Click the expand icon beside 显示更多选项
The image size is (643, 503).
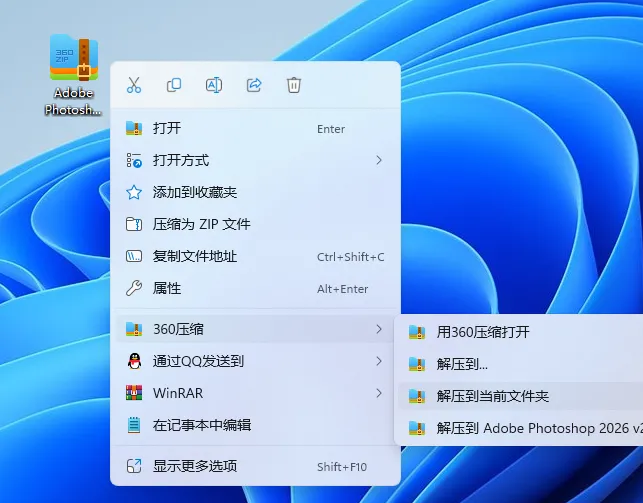(134, 466)
